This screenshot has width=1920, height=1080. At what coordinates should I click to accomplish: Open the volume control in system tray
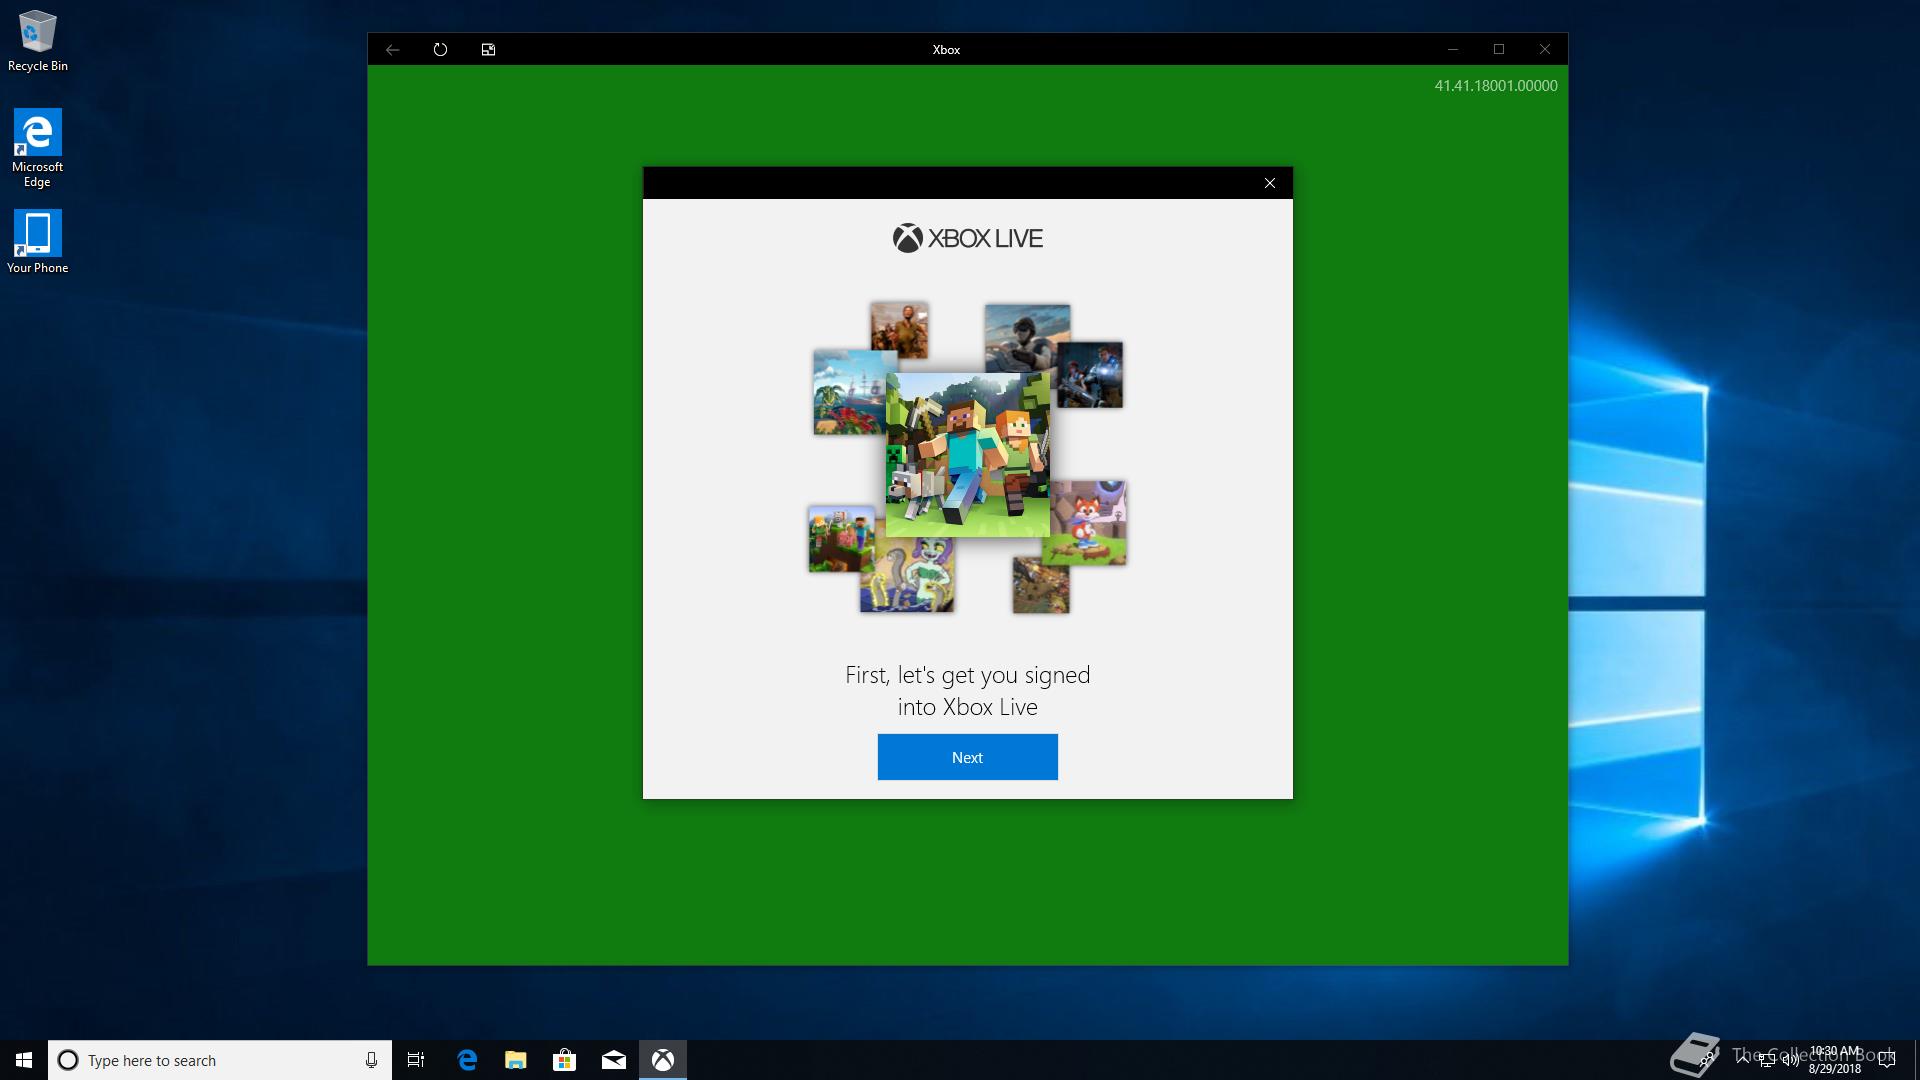(1791, 1060)
